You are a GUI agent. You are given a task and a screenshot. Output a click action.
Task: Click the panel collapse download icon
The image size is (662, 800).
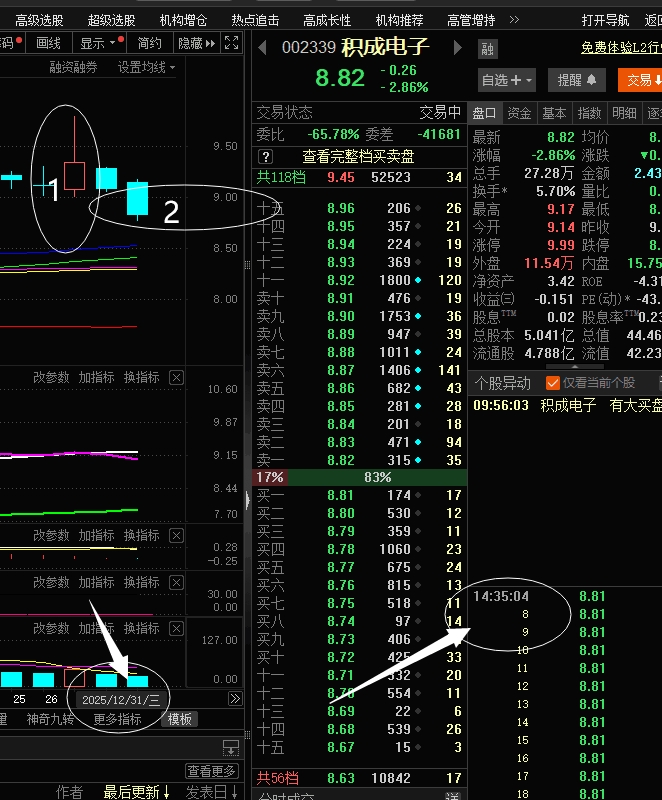click(x=231, y=747)
